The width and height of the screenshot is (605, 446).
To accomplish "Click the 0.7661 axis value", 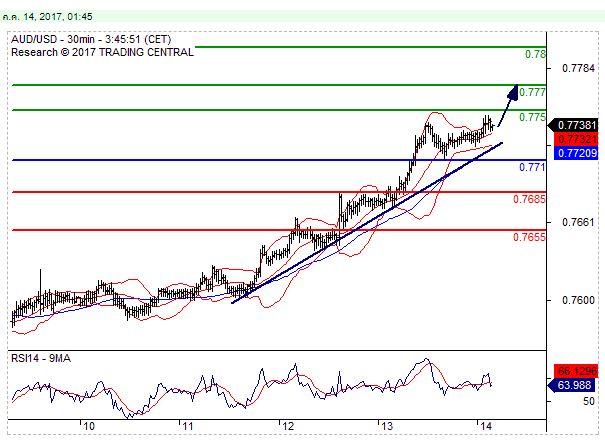I will tap(578, 222).
